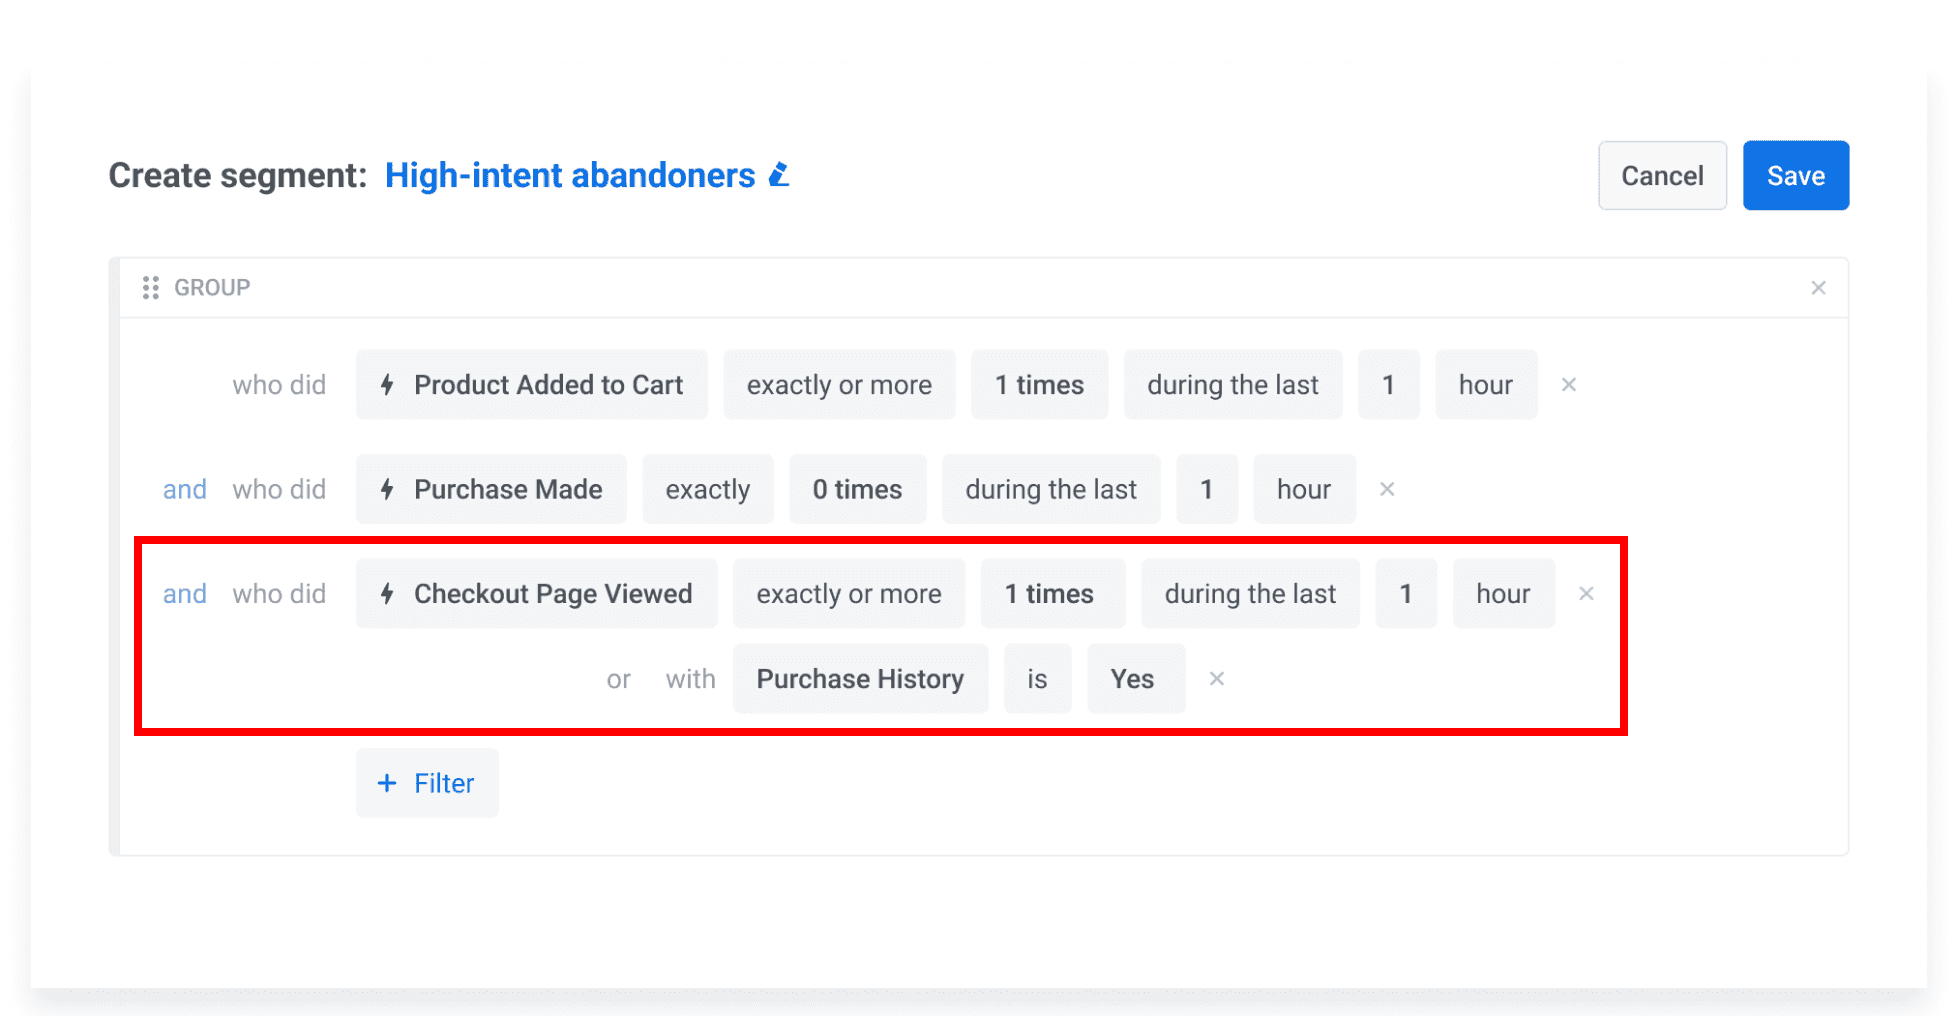Screen dimensions: 1958x1016
Task: Open the hour dropdown on the Purchase Made row
Action: click(x=1304, y=489)
